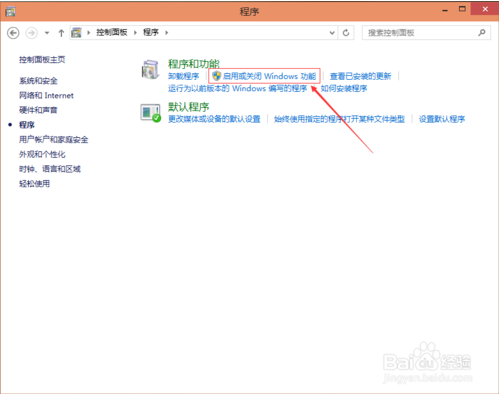Click the search magnifier icon
Screen dimensions: 499x394
(x=482, y=32)
